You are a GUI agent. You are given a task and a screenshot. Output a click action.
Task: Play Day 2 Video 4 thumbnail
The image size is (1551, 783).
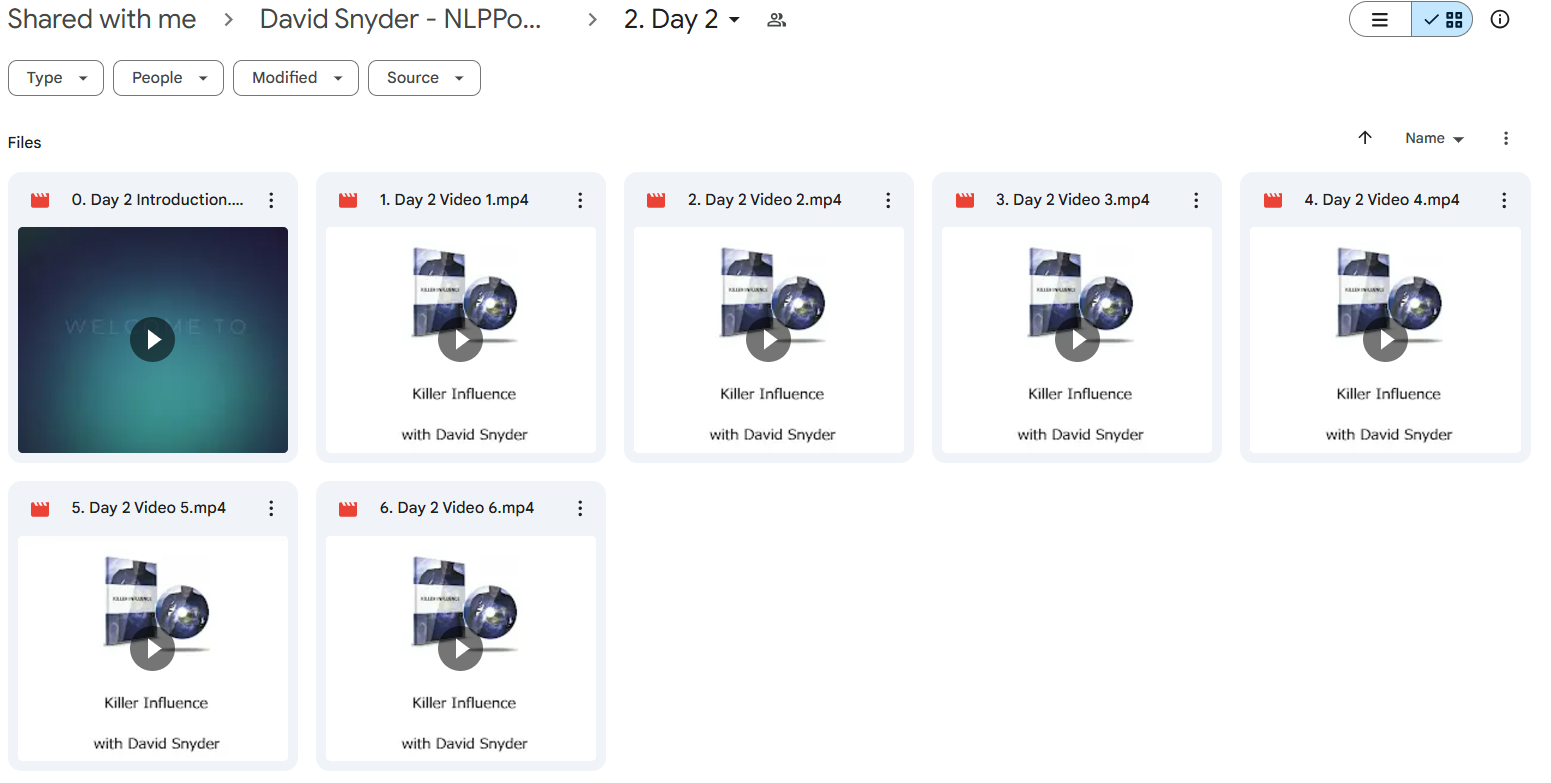pyautogui.click(x=1385, y=340)
